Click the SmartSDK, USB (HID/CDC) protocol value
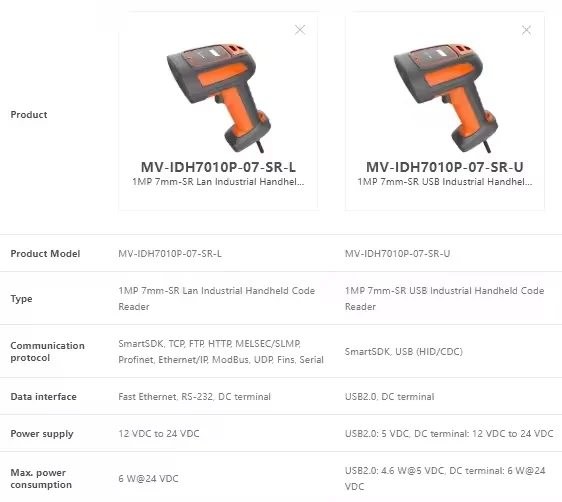 click(x=404, y=352)
